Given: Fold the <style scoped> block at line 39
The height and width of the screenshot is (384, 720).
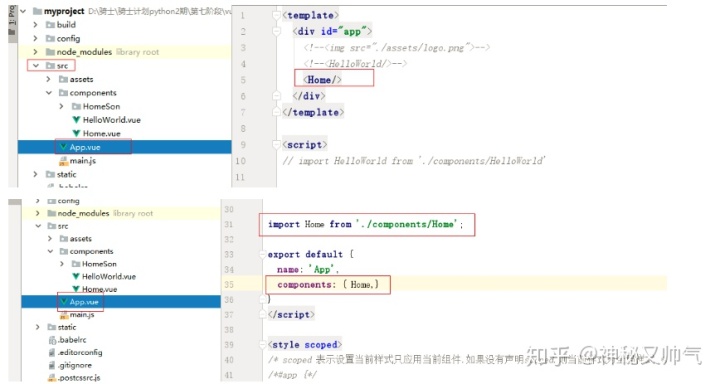Looking at the screenshot, I should click(x=263, y=344).
